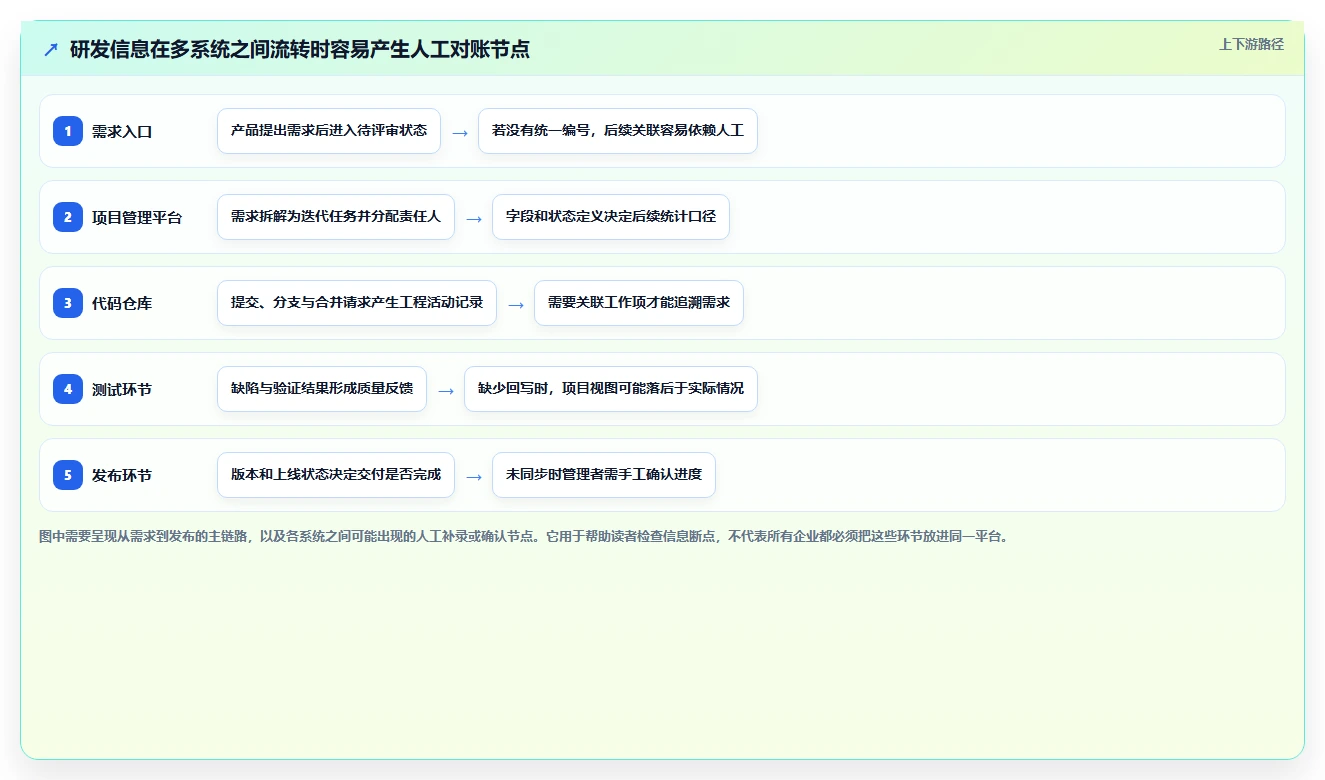Click the arrow in the 代码仓库 row
Screen dimensions: 1325x780
pyautogui.click(x=516, y=304)
